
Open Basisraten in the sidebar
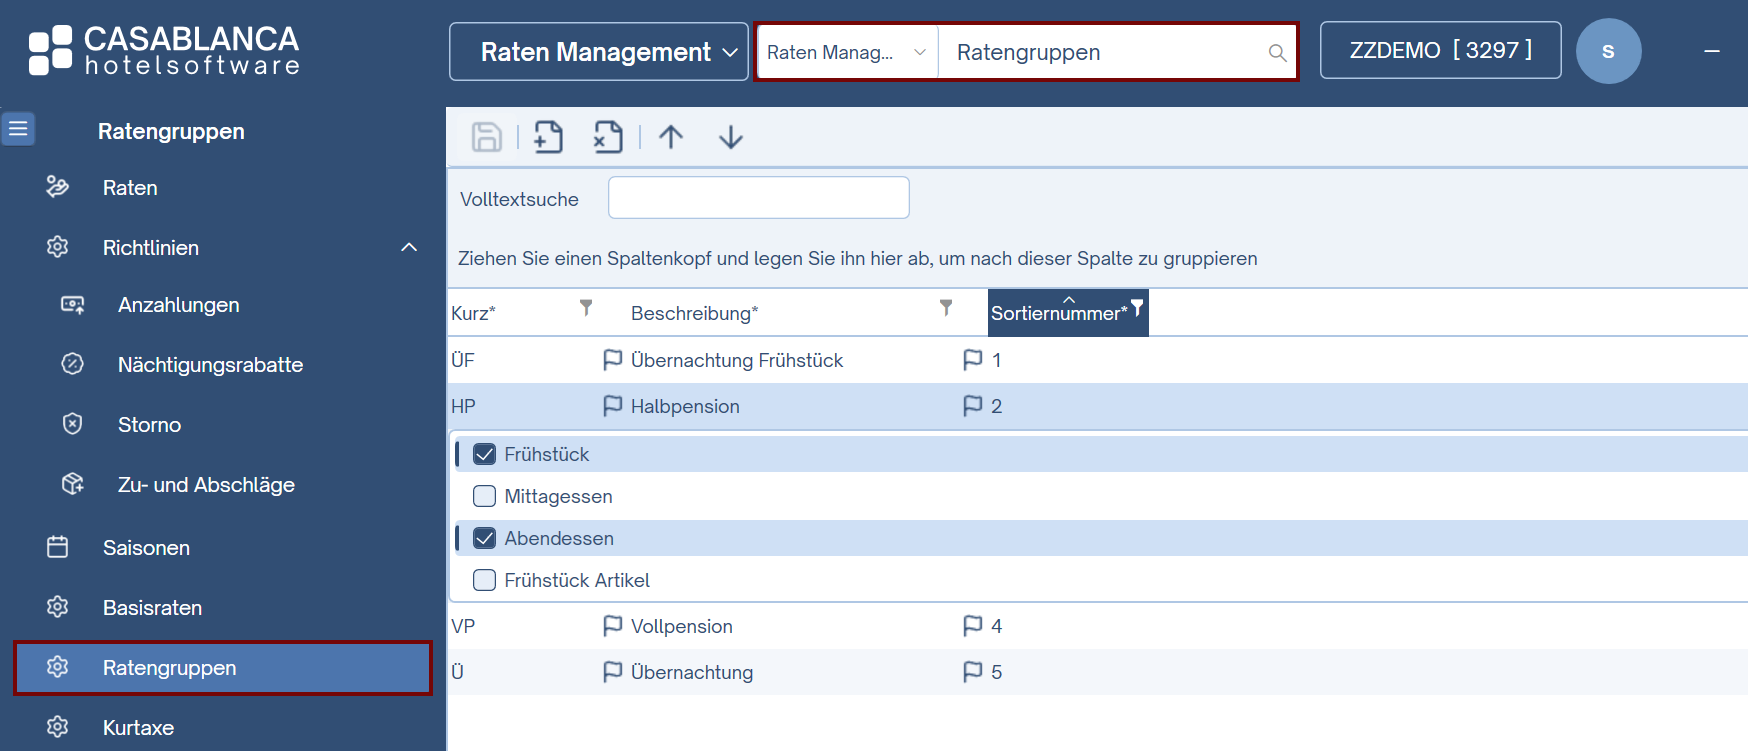(152, 608)
